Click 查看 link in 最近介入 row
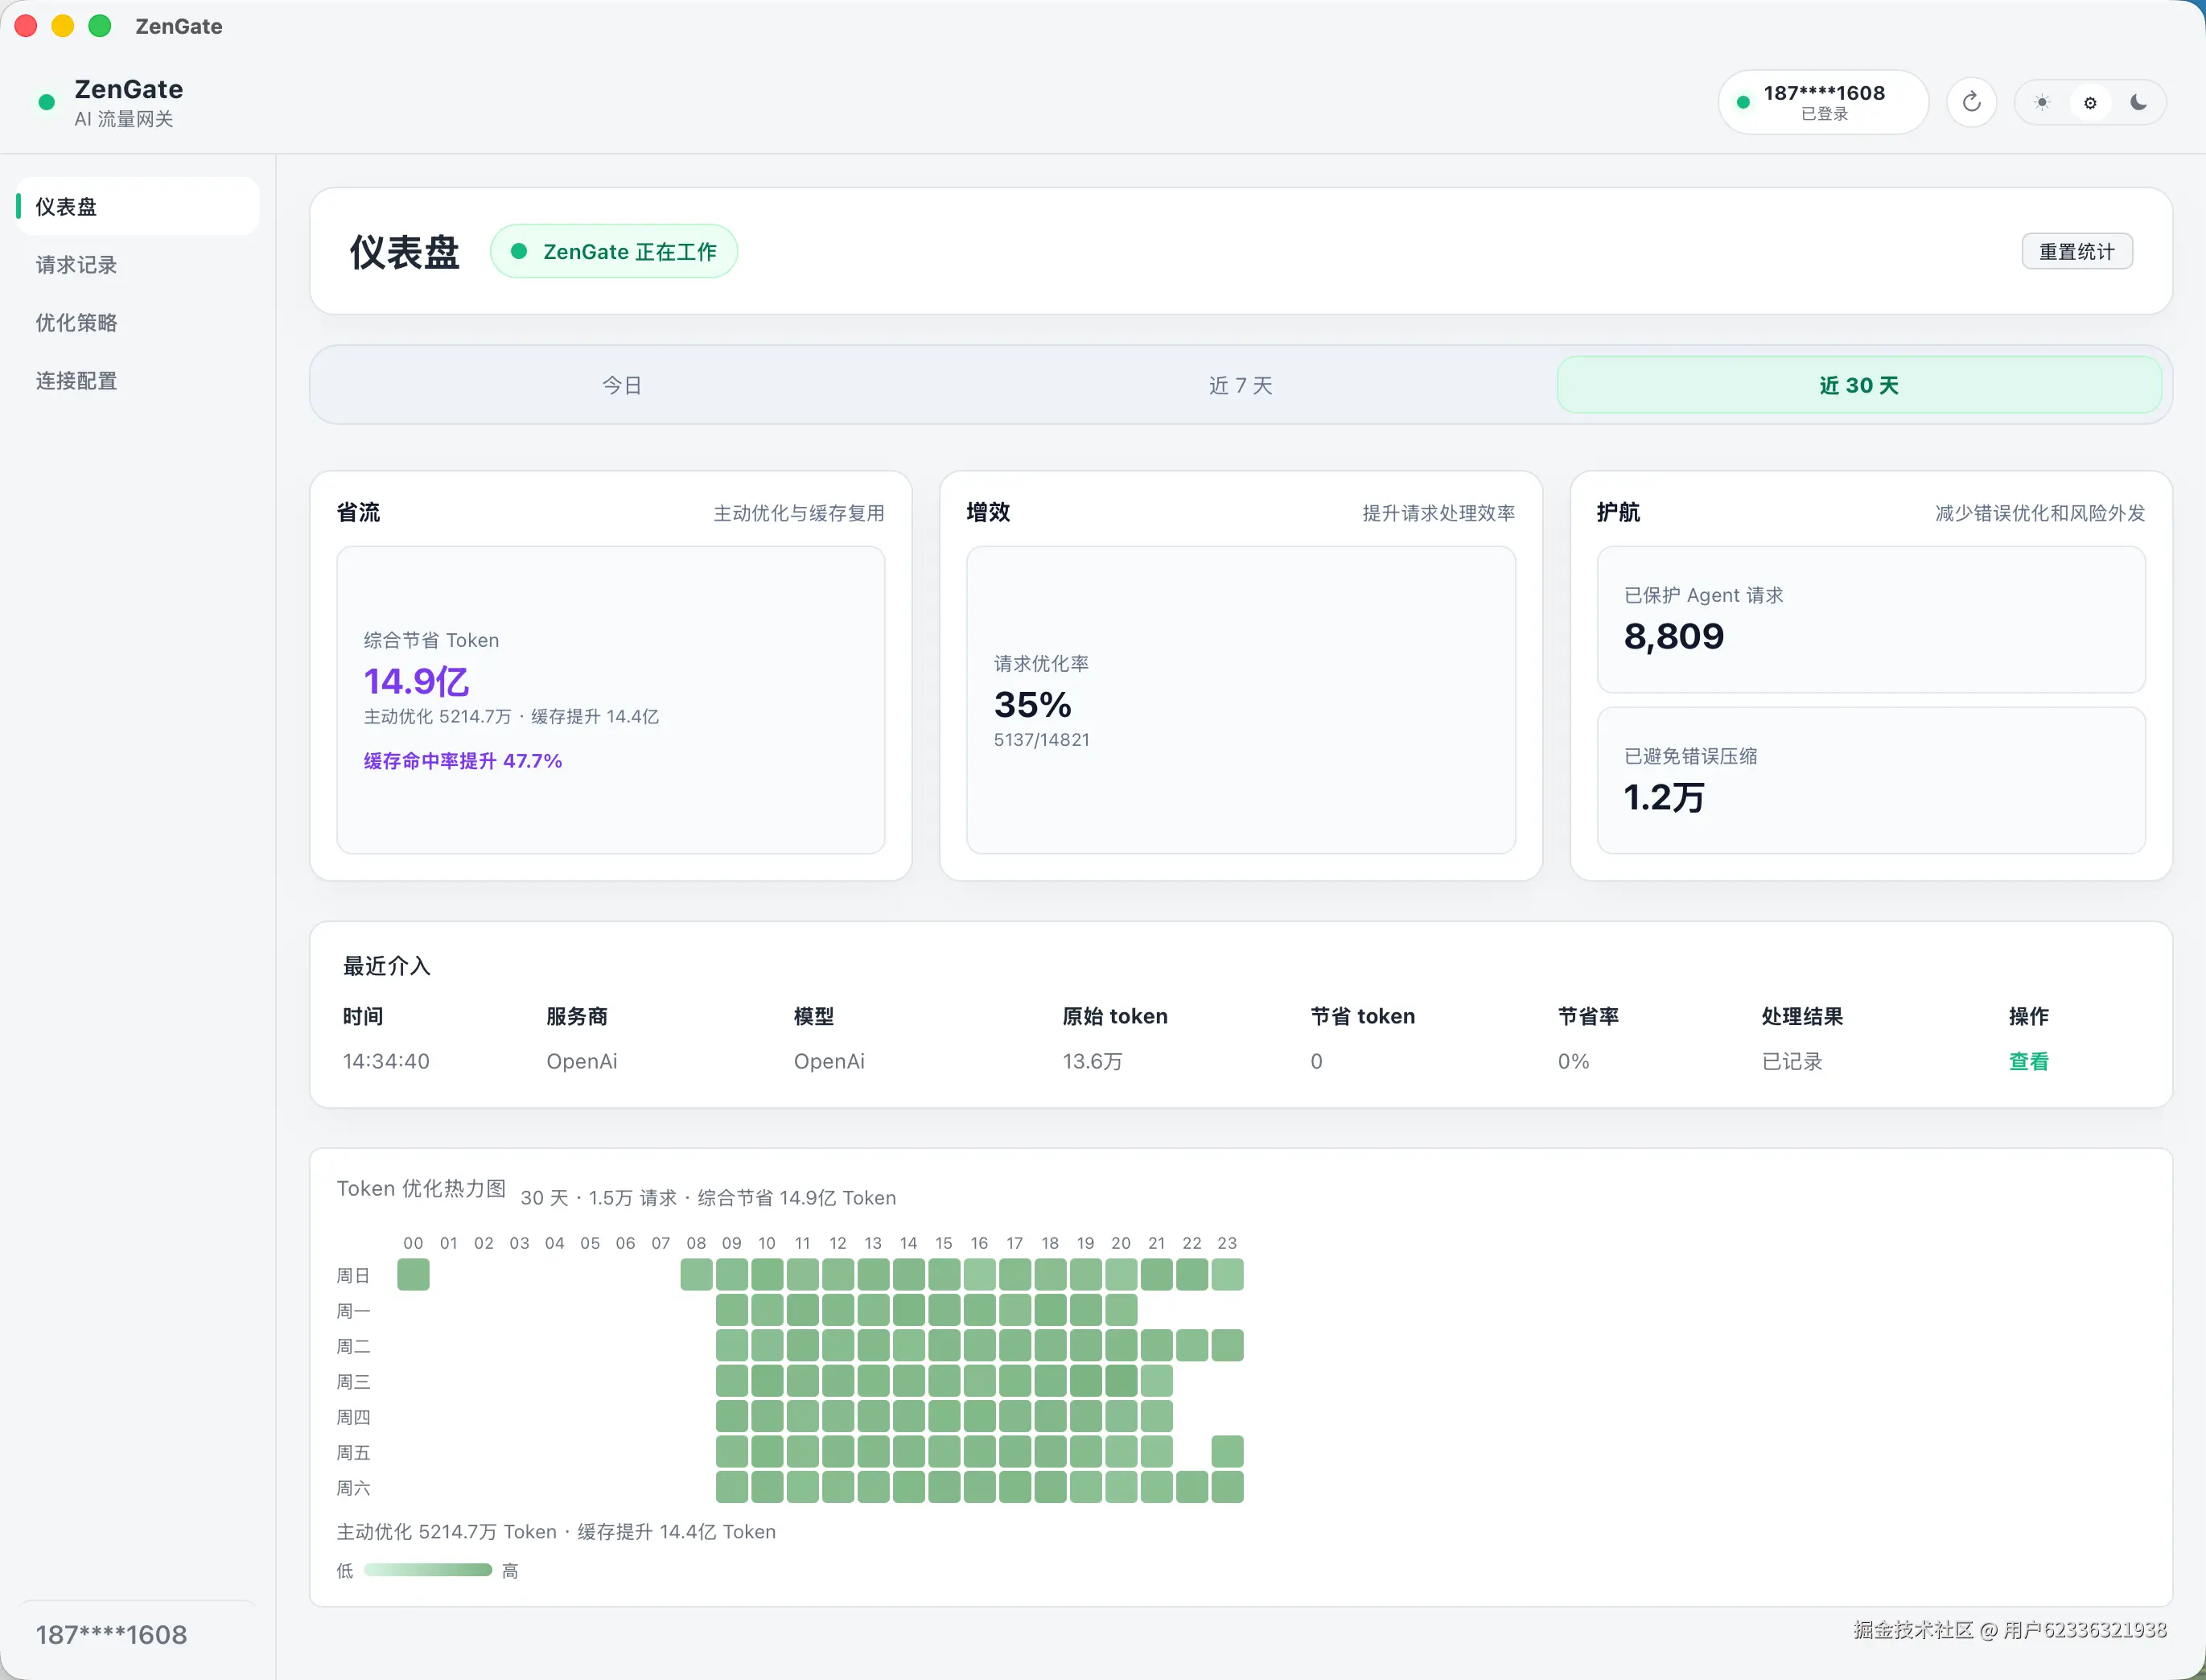 pyautogui.click(x=2028, y=1061)
